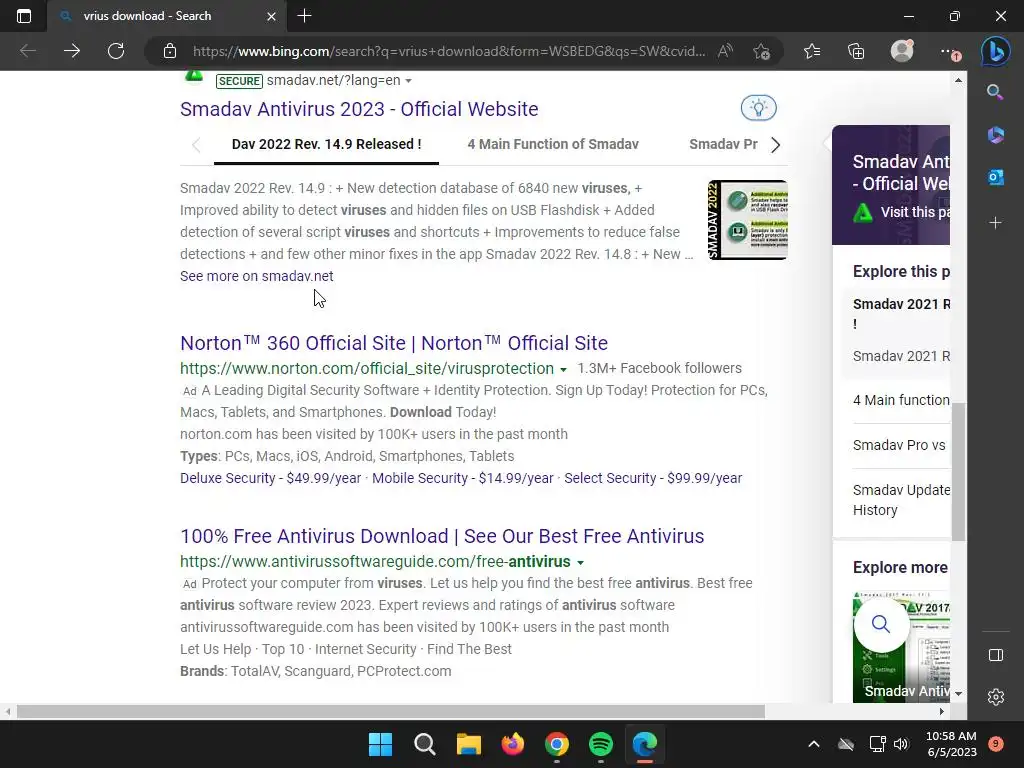
Task: Close the 'vrius download - Search' tab
Action: tap(272, 16)
